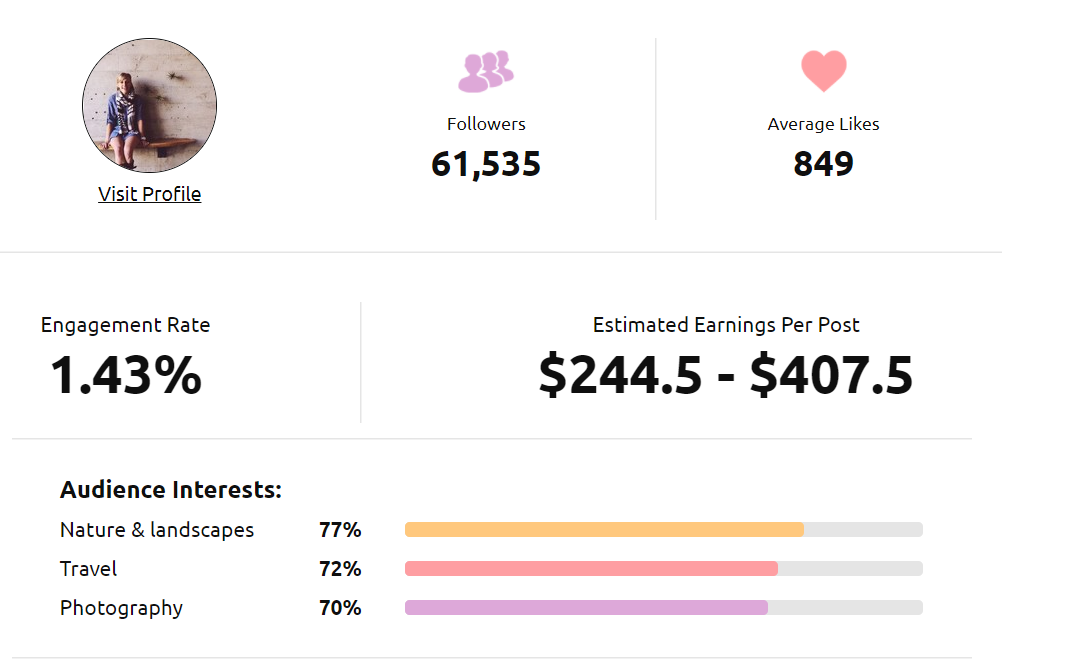Viewport: 1065px width, 667px height.
Task: Click the $244.5 - $407.5 earnings estimate
Action: coord(726,376)
